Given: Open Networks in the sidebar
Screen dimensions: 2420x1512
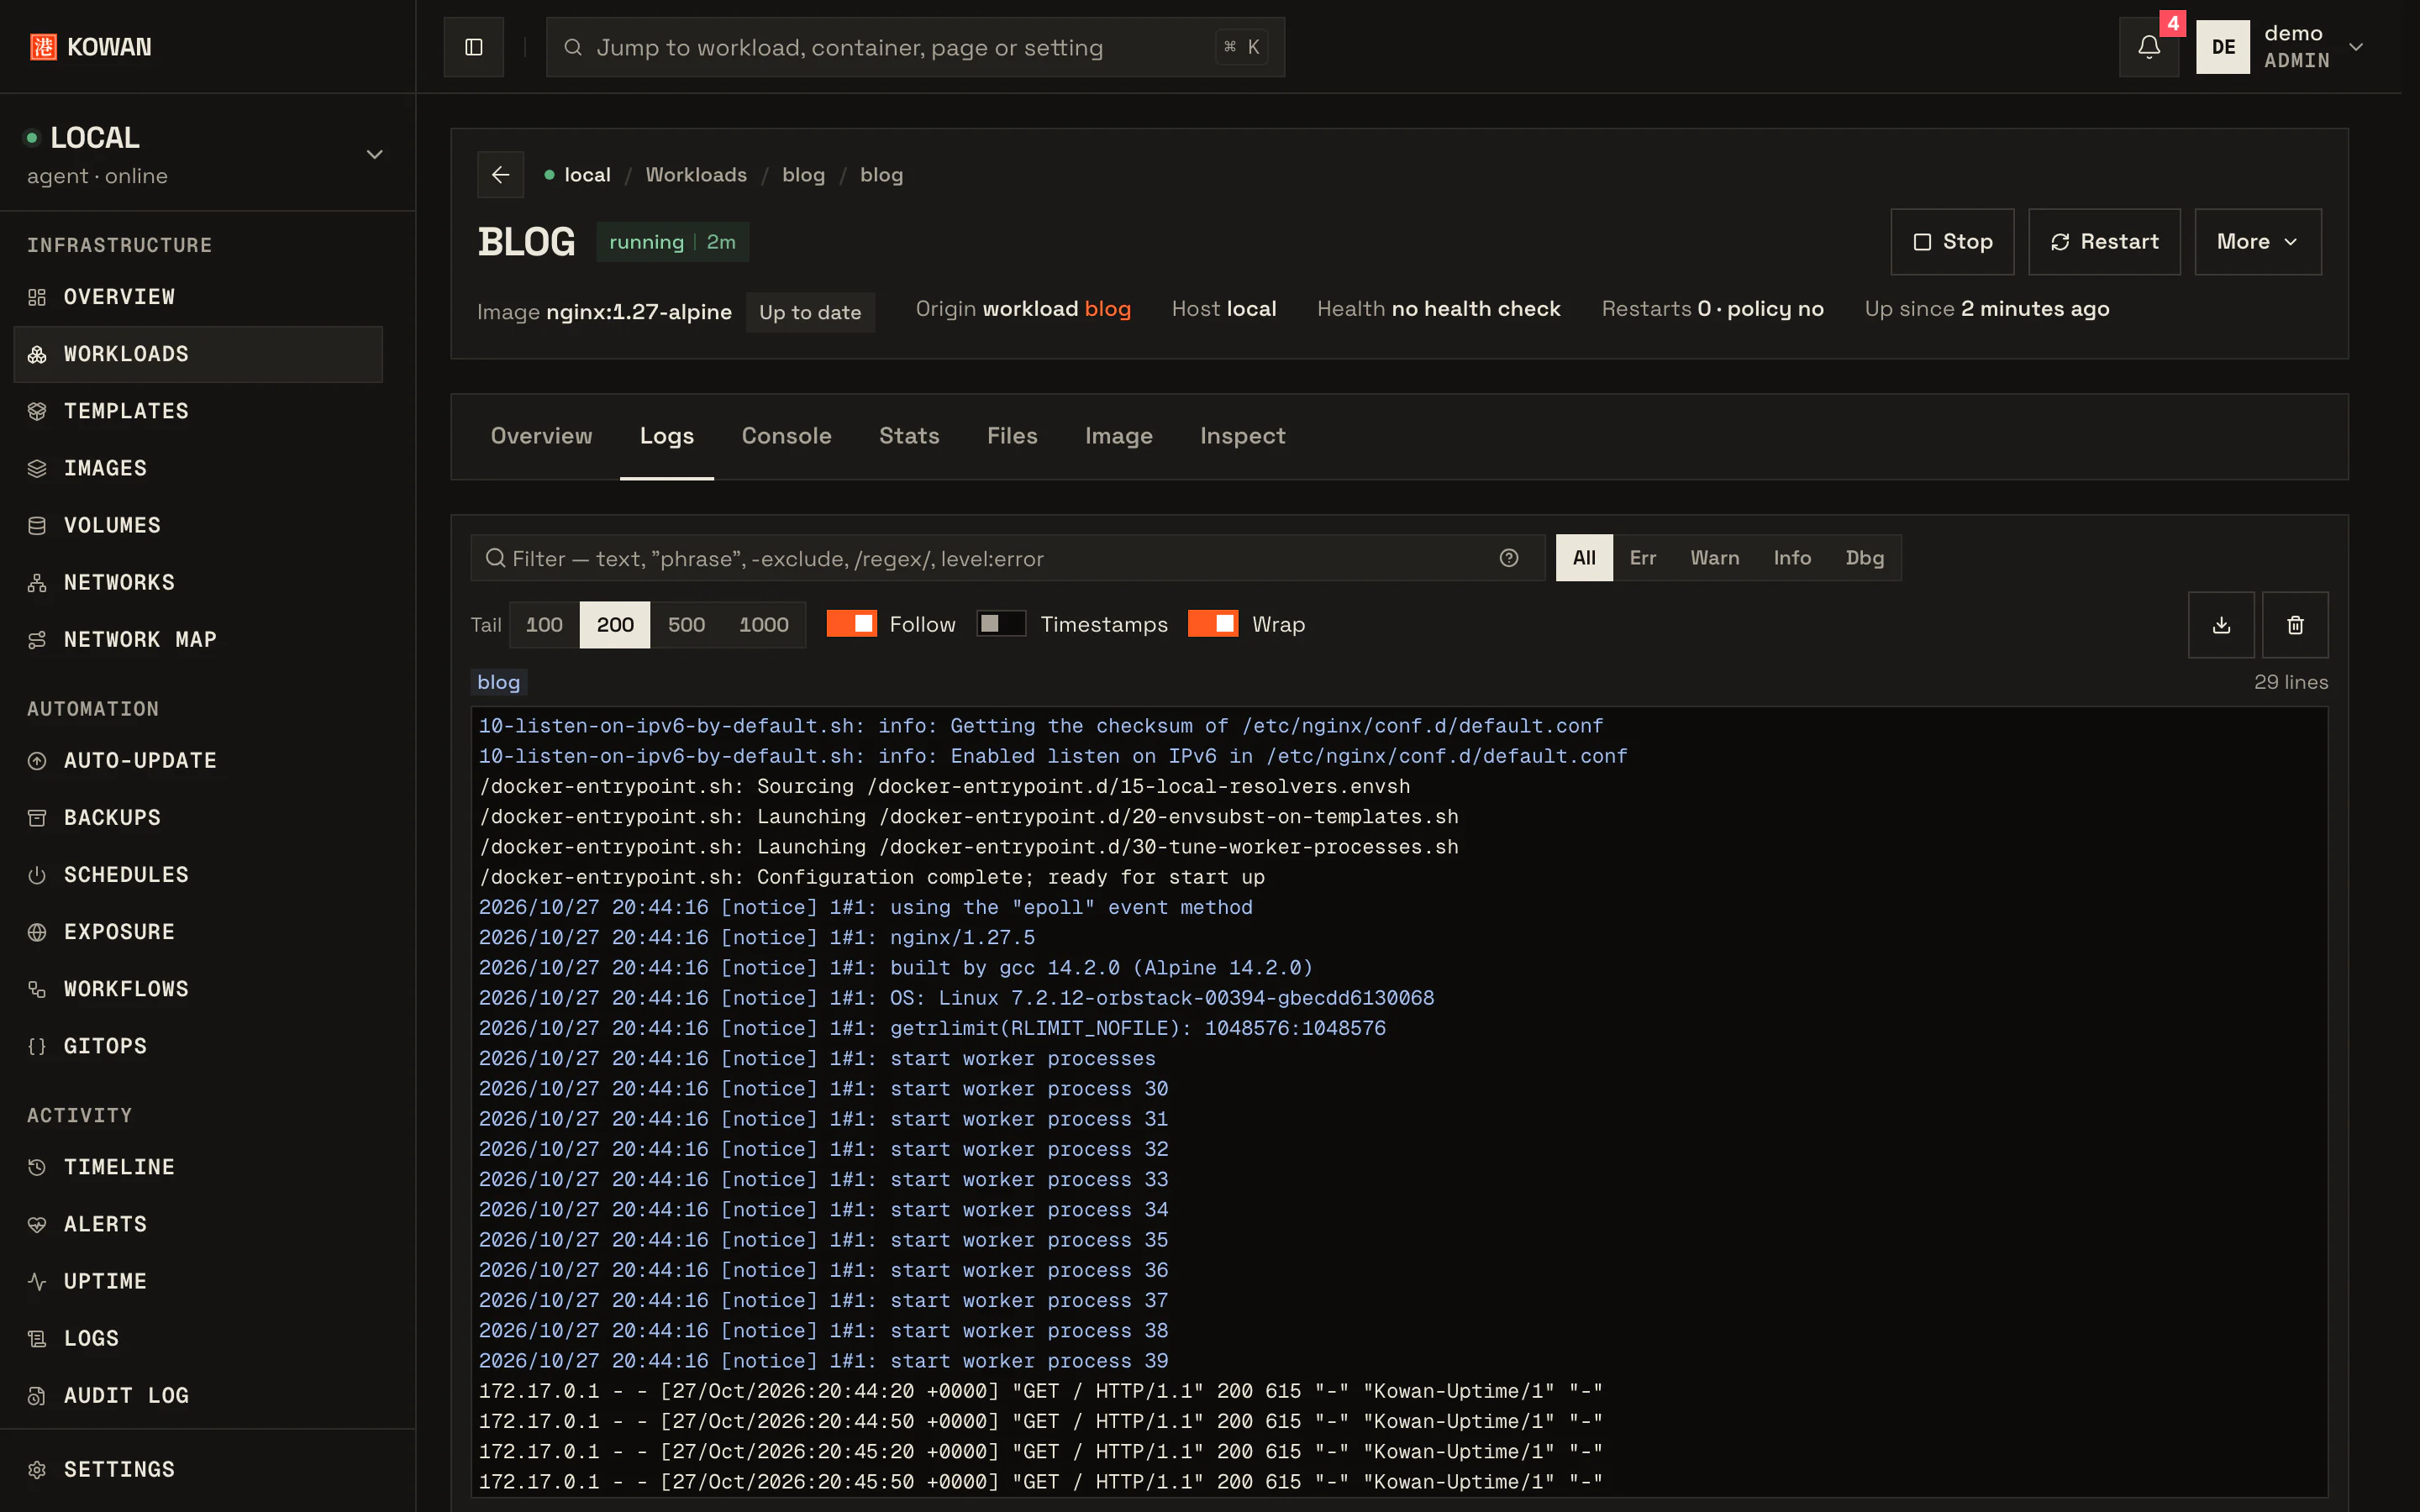Looking at the screenshot, I should pos(198,582).
